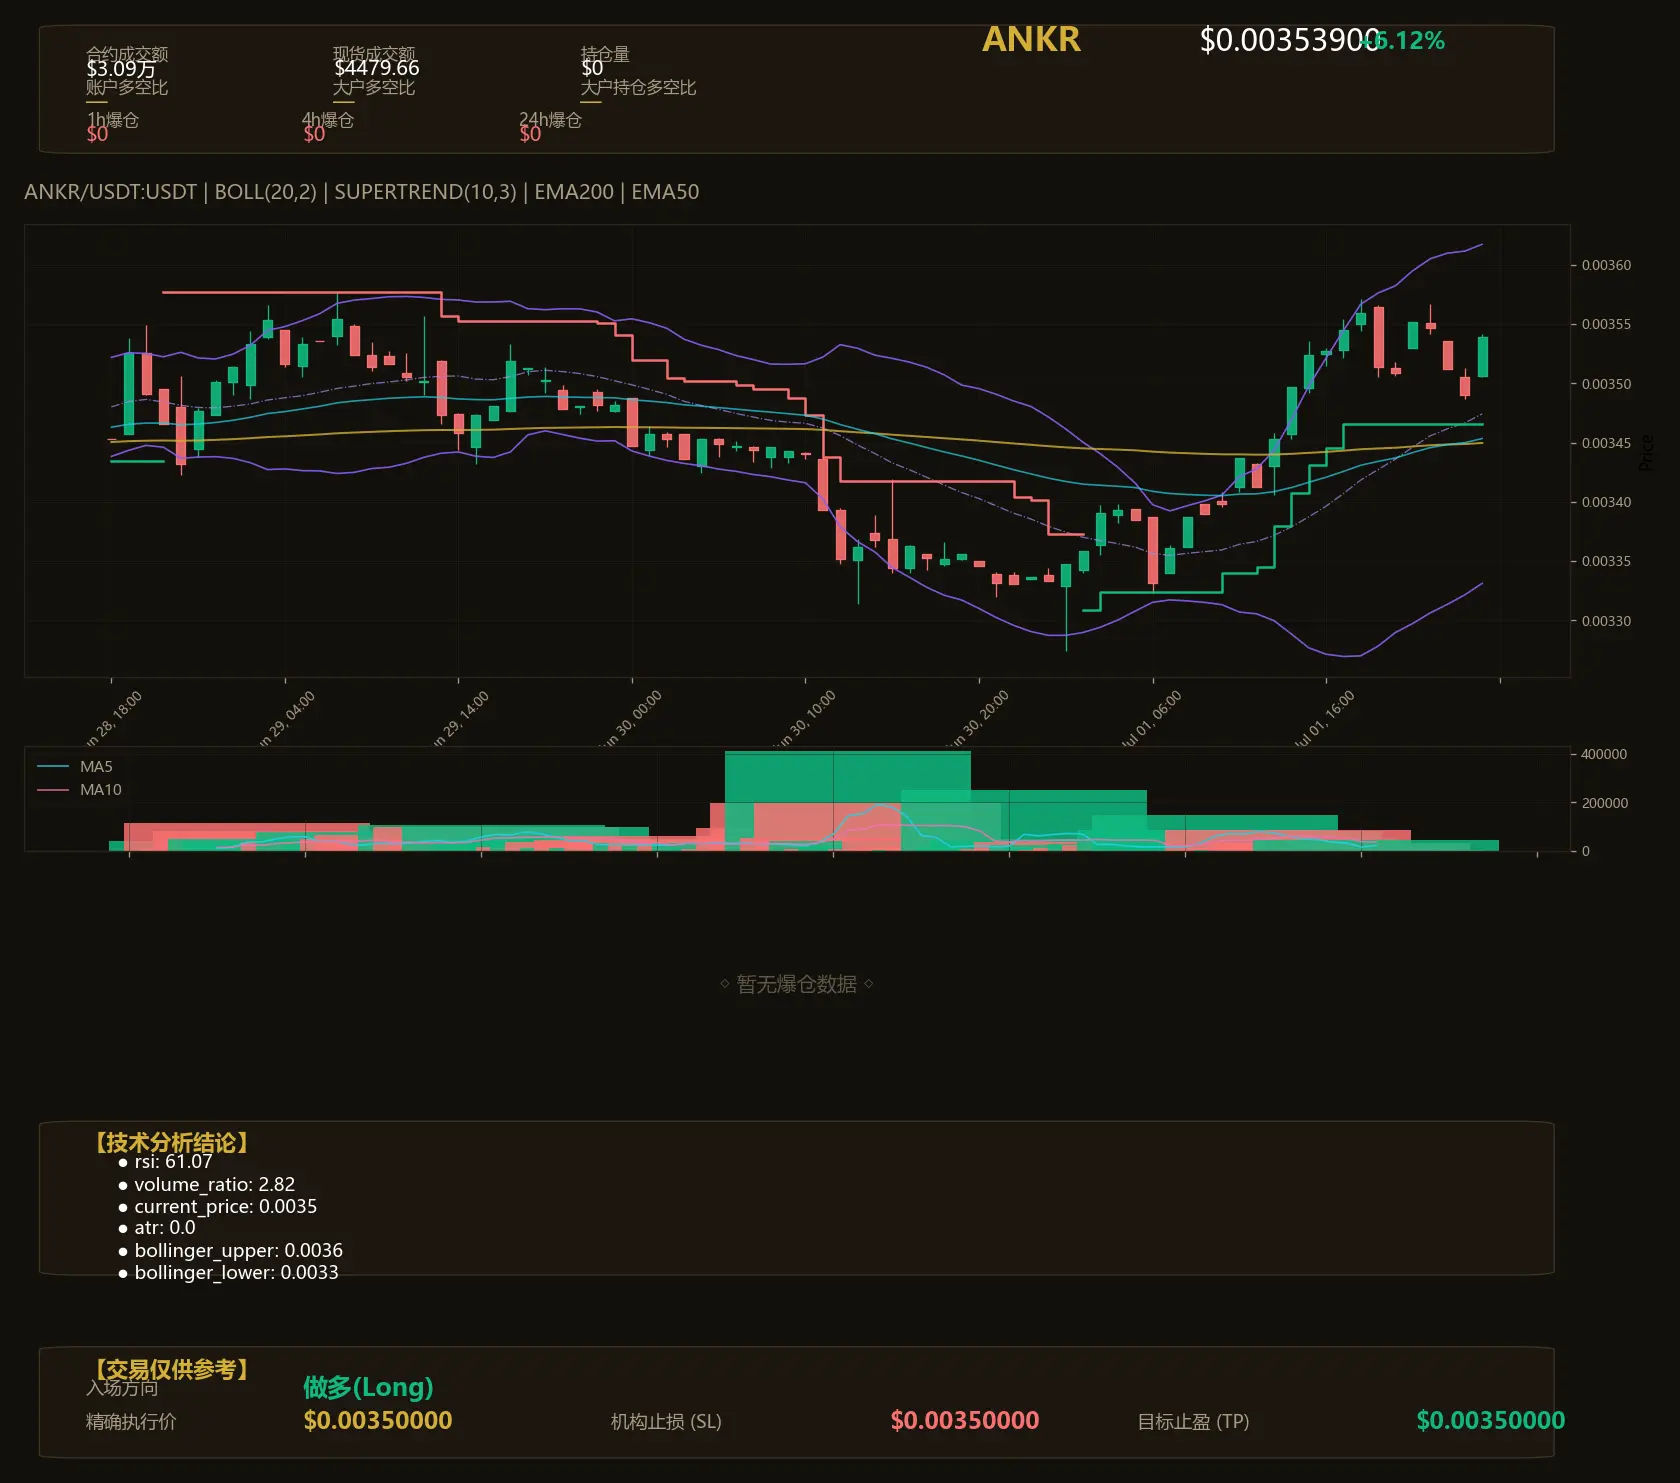Click the 0.00355 price axis label
Image resolution: width=1680 pixels, height=1483 pixels.
tap(1606, 324)
